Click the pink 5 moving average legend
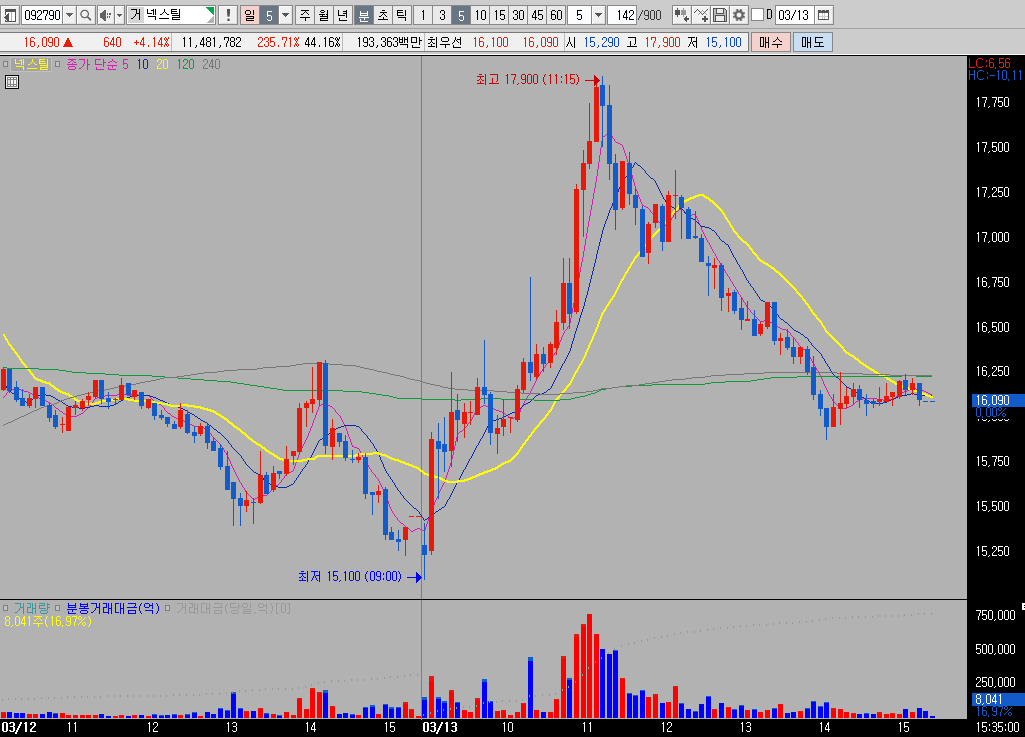Viewport: 1025px width, 737px height. click(x=126, y=64)
